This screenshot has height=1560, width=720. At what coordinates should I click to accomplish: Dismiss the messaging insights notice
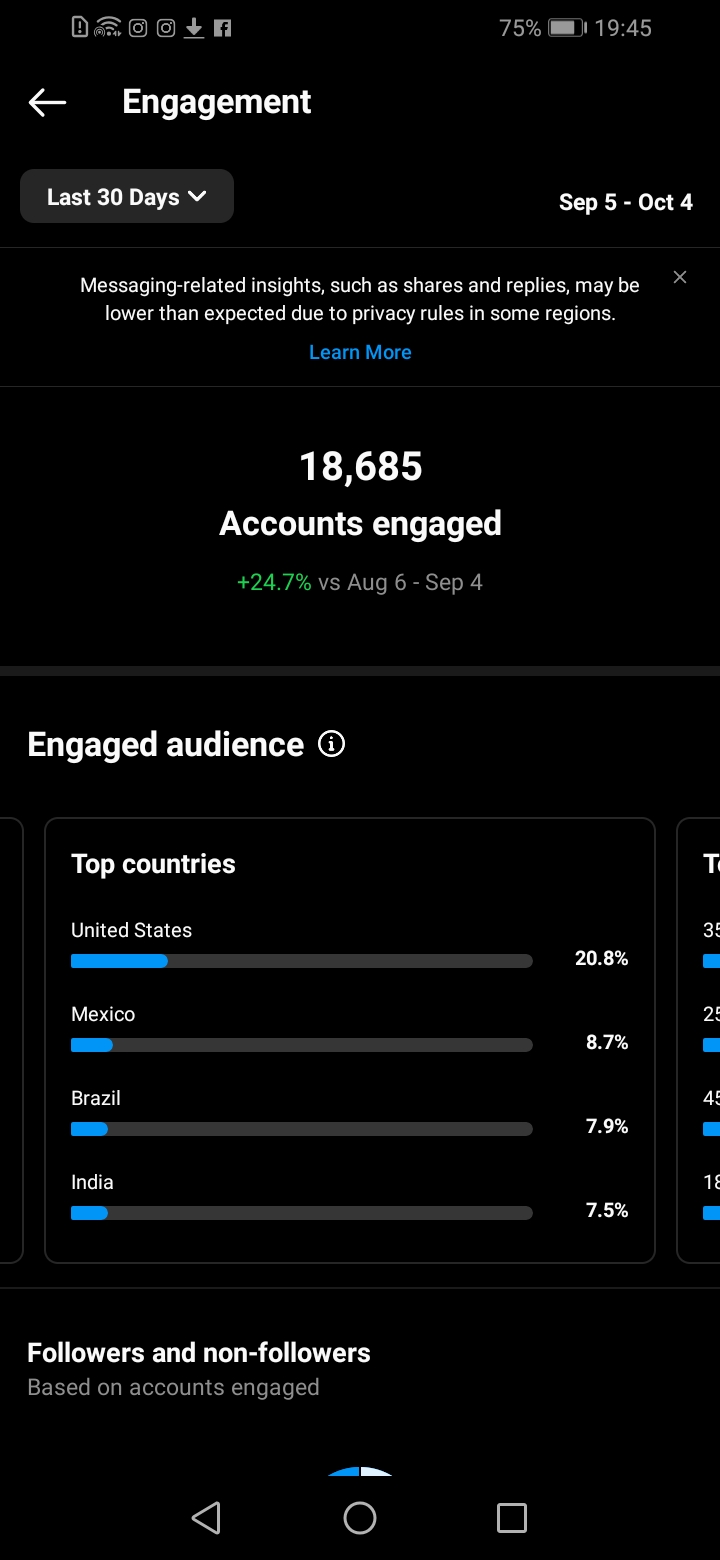click(680, 277)
